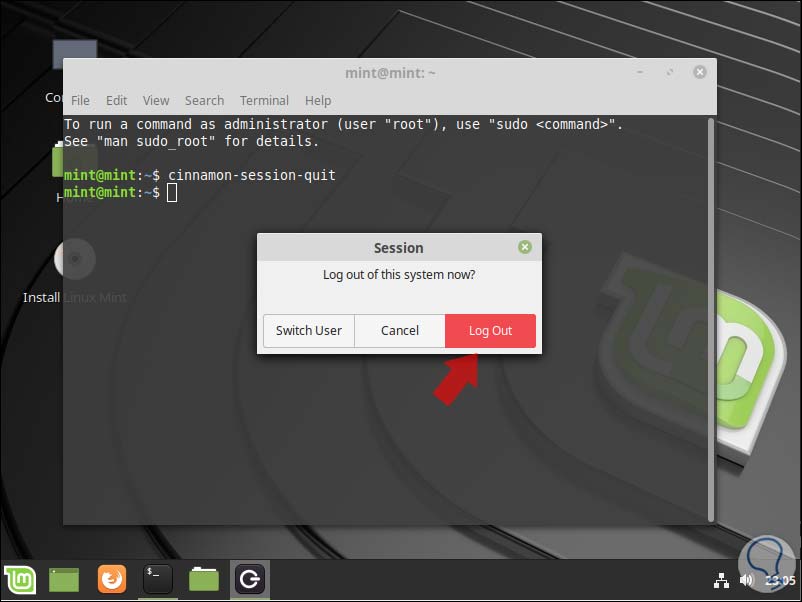This screenshot has height=602, width=802.
Task: Open the File menu in the terminal
Action: click(x=80, y=101)
